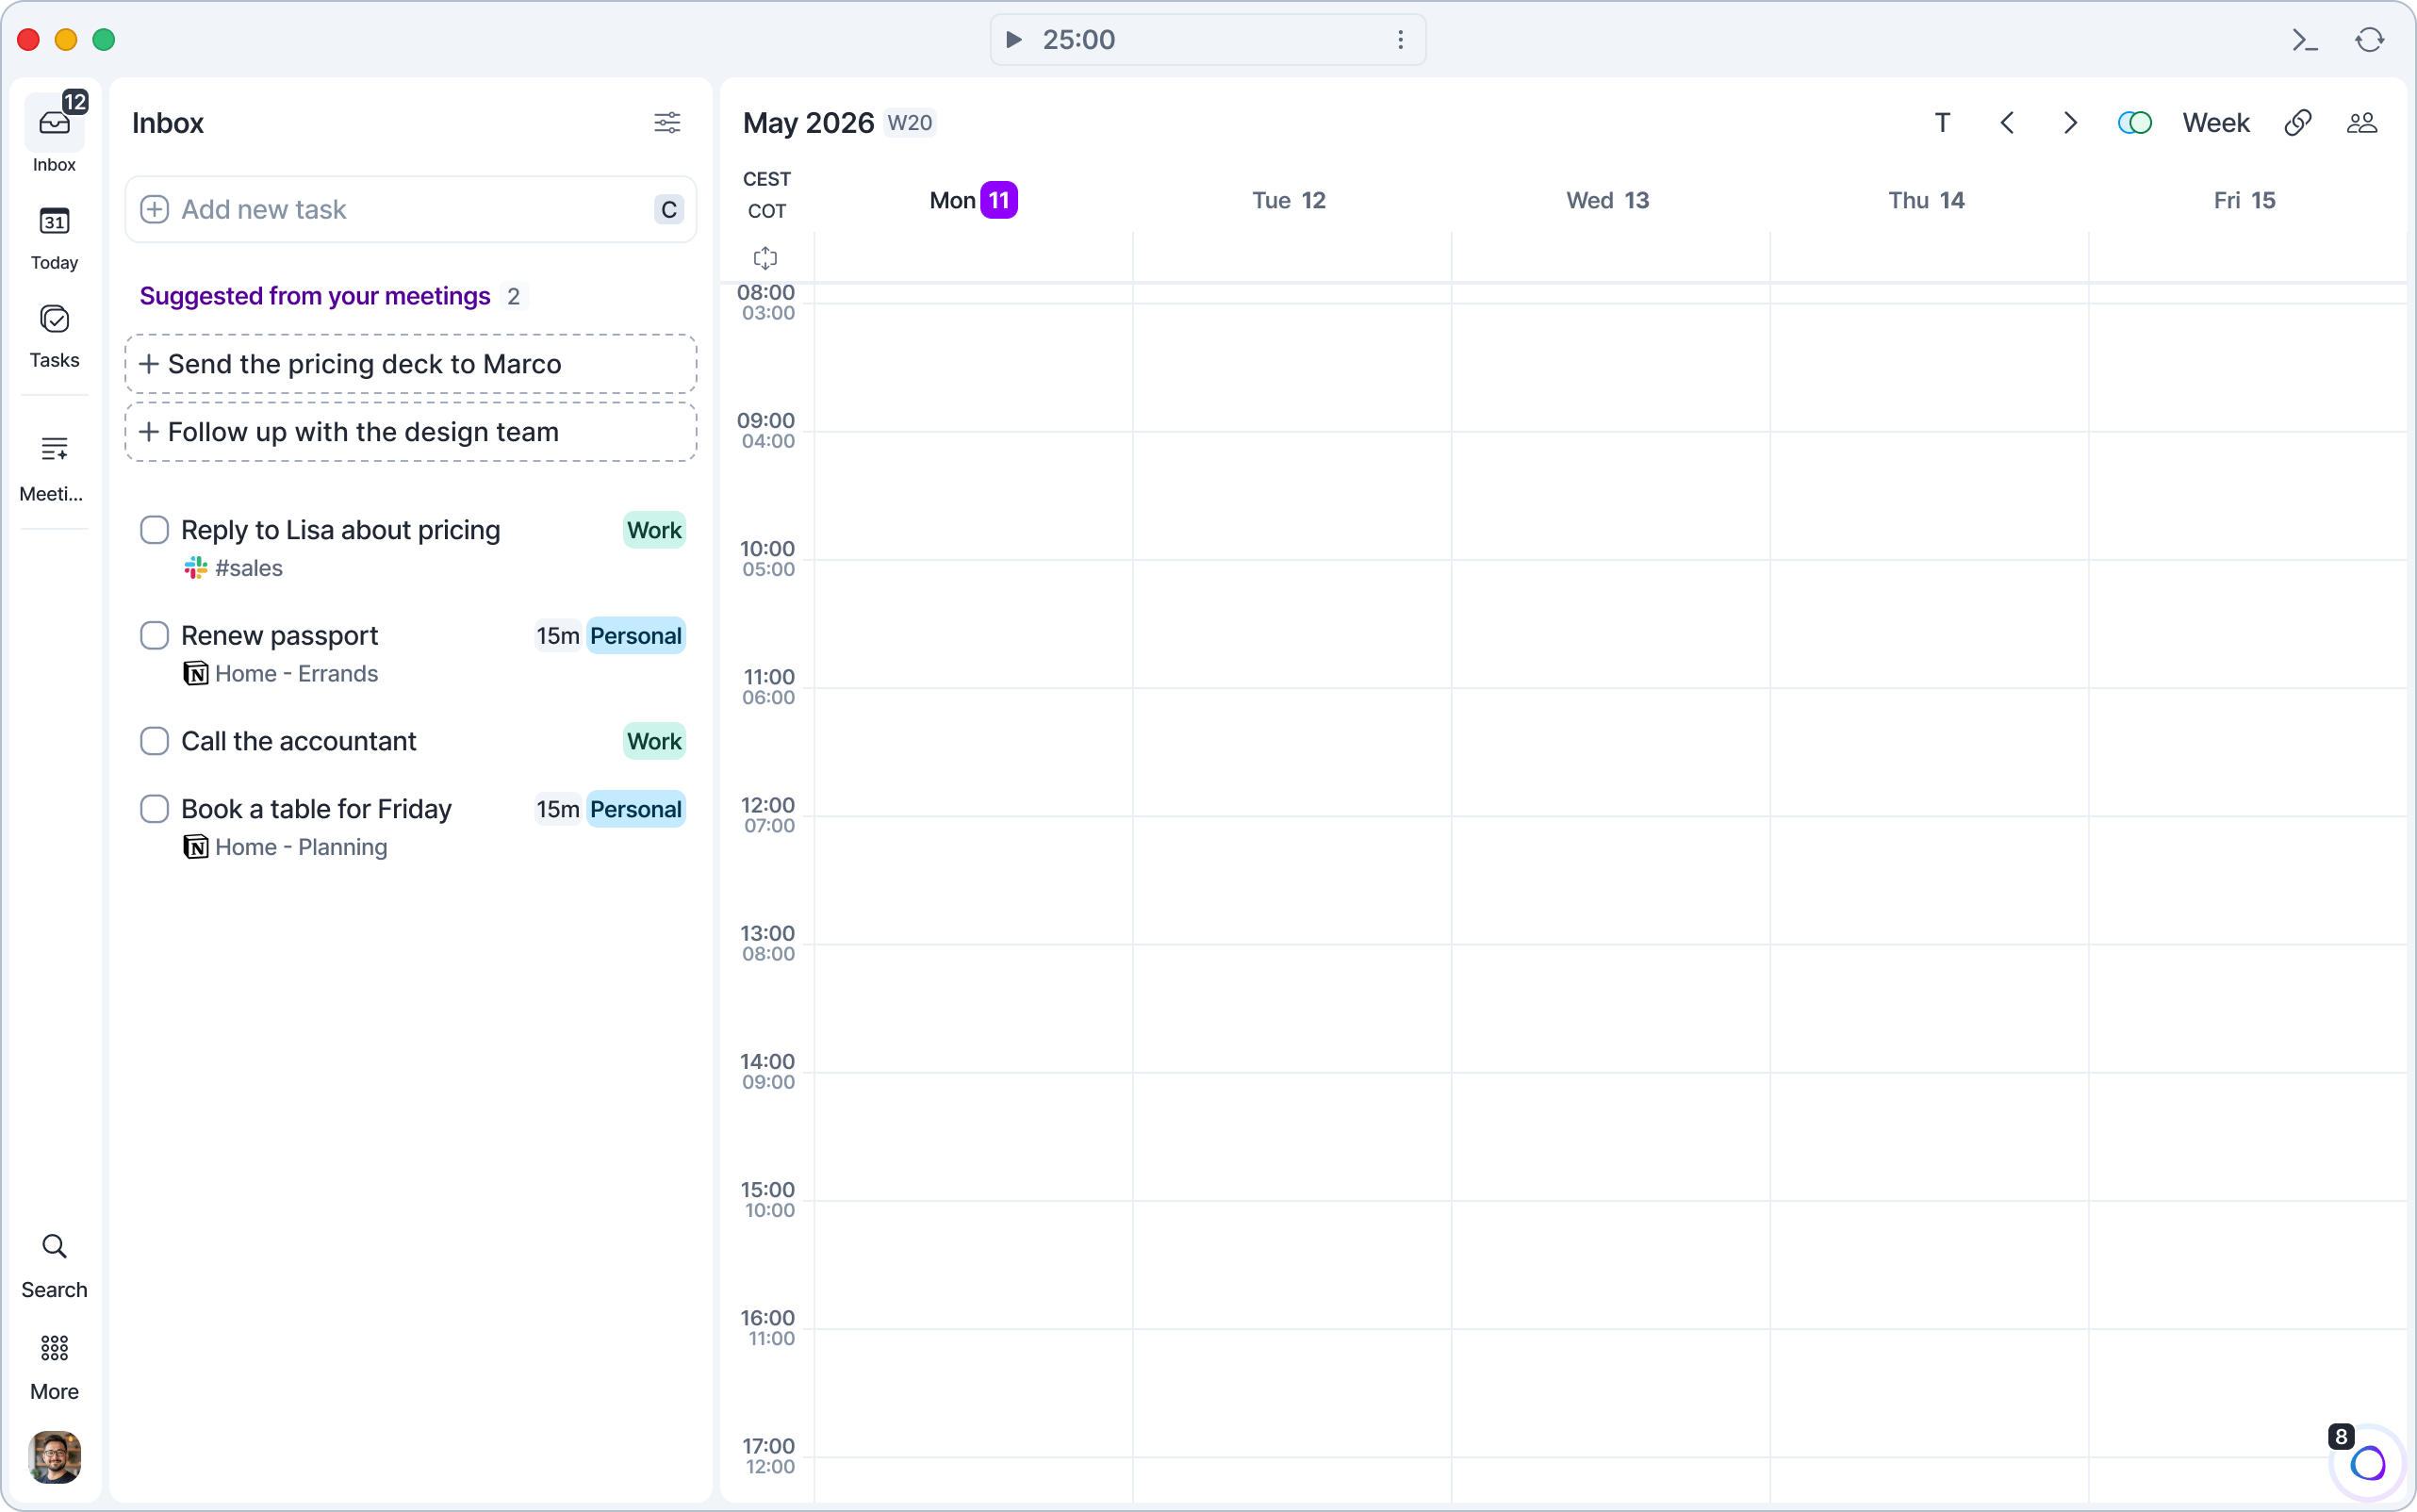Open Inbox filter settings icon
The image size is (2417, 1512).
(x=667, y=122)
